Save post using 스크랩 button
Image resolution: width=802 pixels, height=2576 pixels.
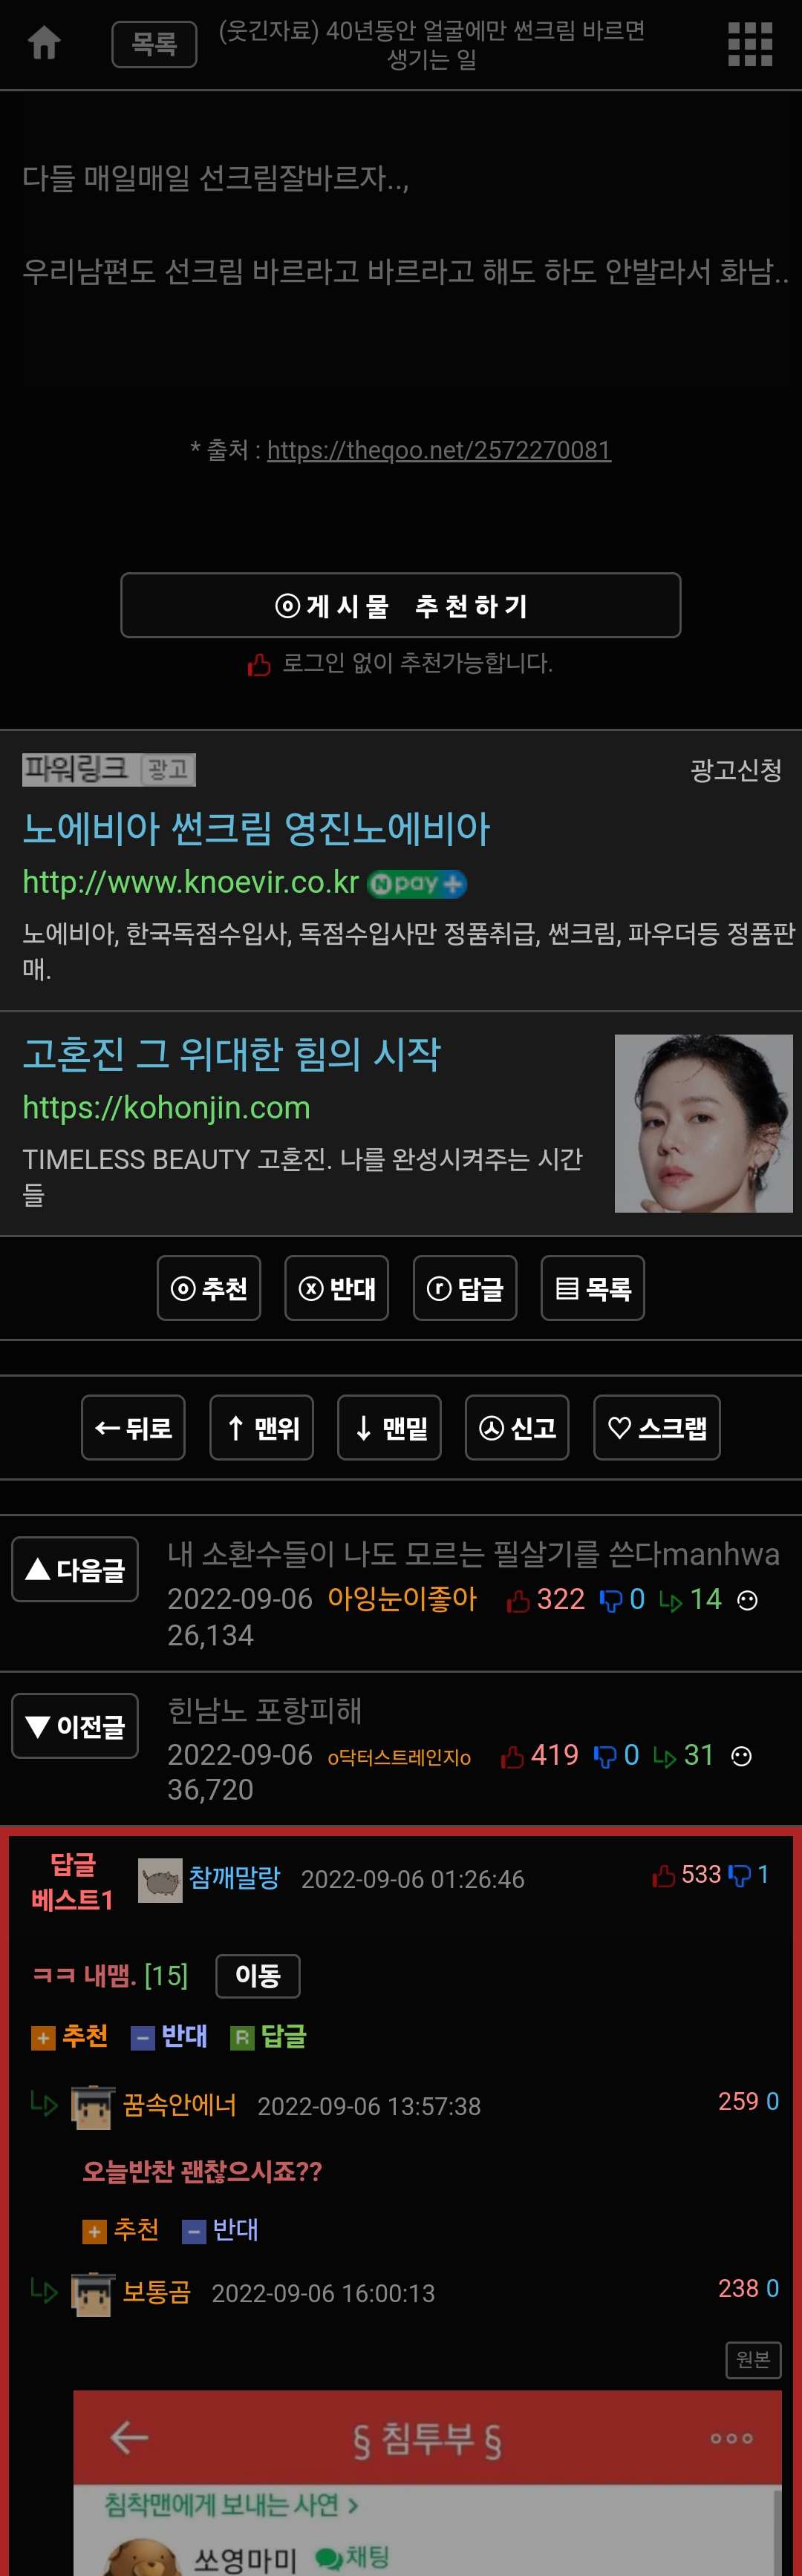tap(657, 1427)
